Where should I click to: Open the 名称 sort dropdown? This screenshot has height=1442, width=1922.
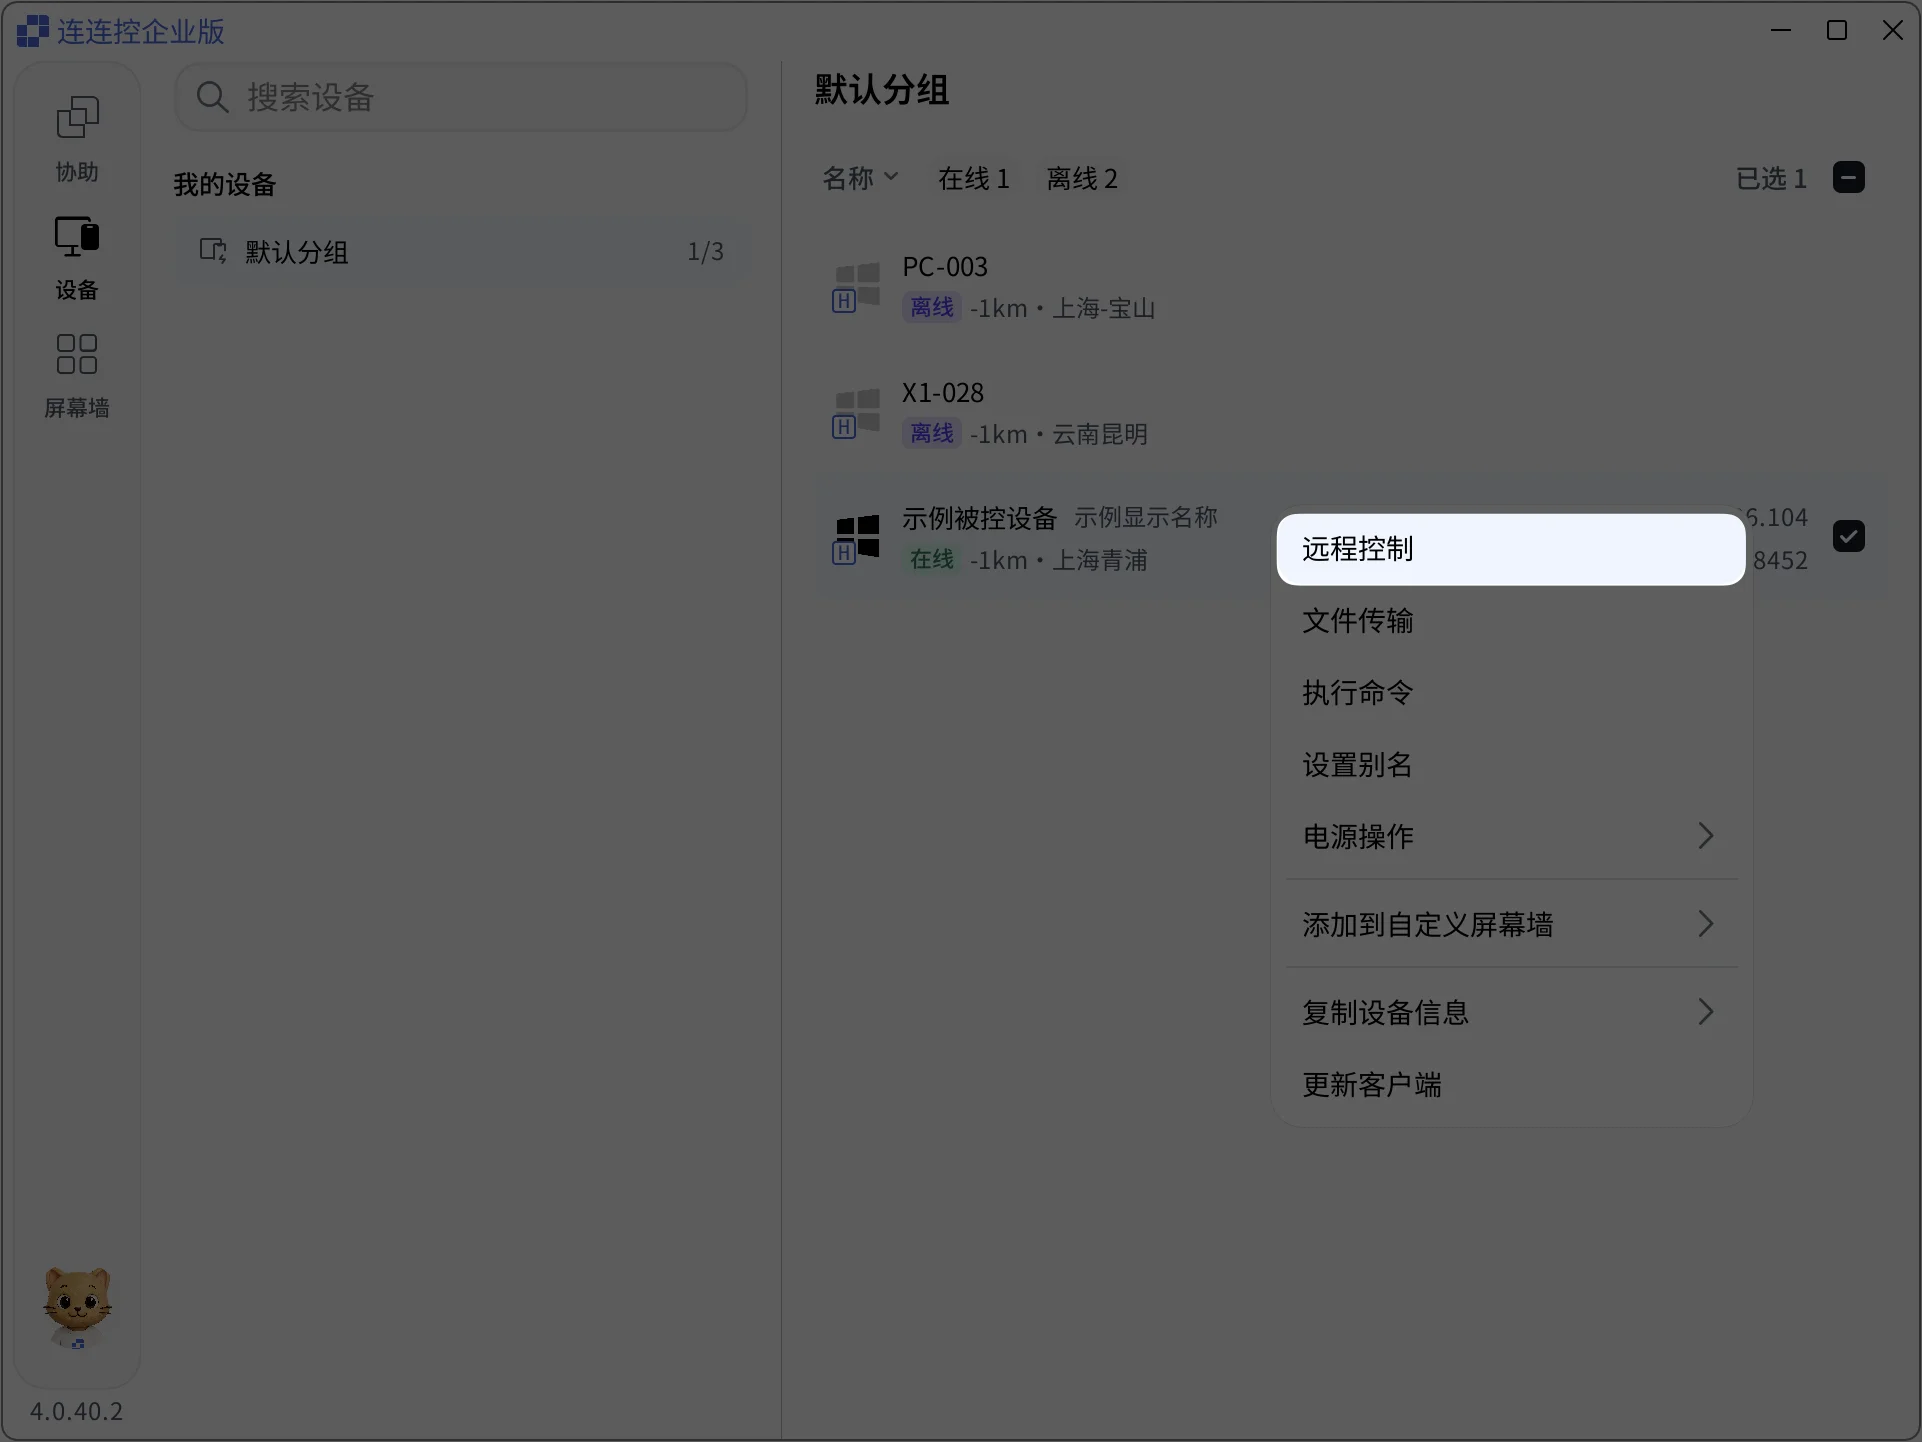[x=860, y=178]
